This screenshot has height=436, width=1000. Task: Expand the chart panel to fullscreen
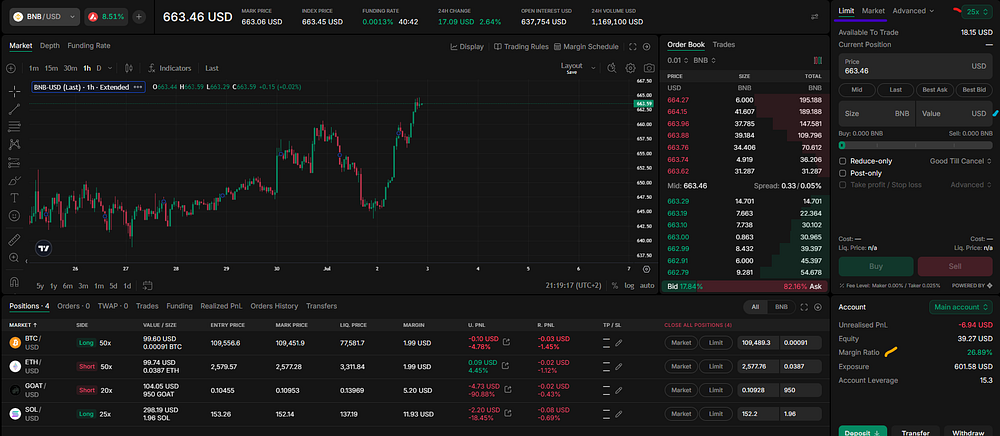(x=633, y=47)
